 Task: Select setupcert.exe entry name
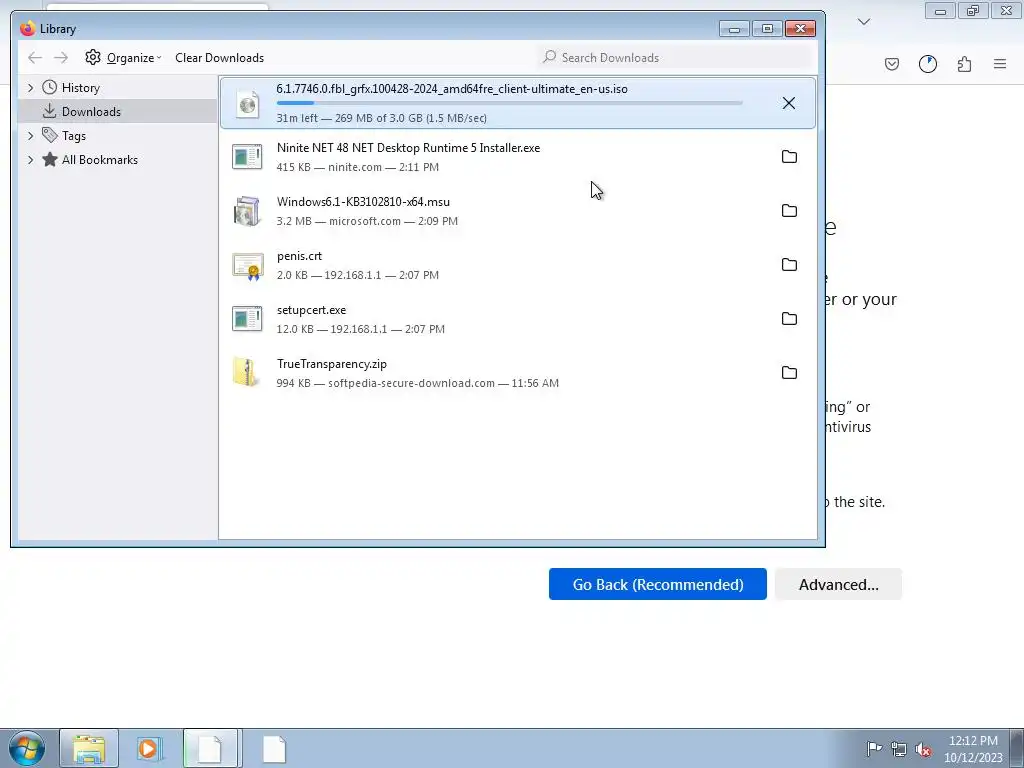click(312, 310)
